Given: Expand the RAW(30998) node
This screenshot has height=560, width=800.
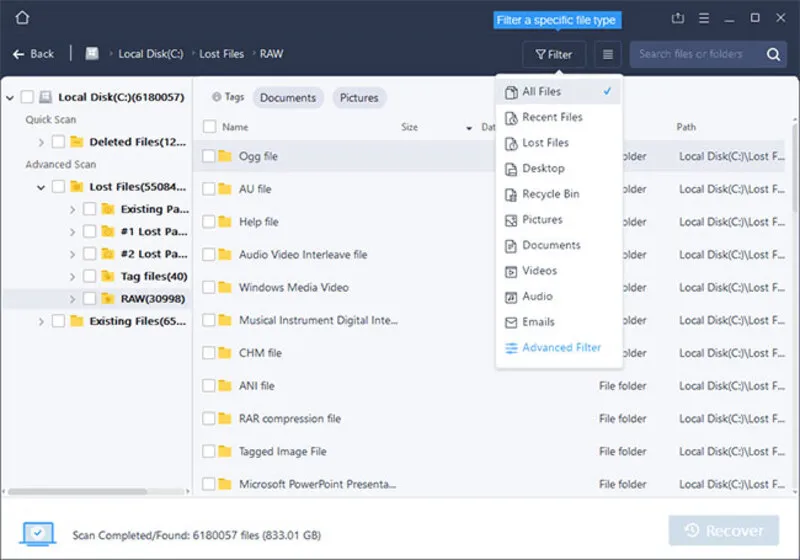Looking at the screenshot, I should click(72, 299).
